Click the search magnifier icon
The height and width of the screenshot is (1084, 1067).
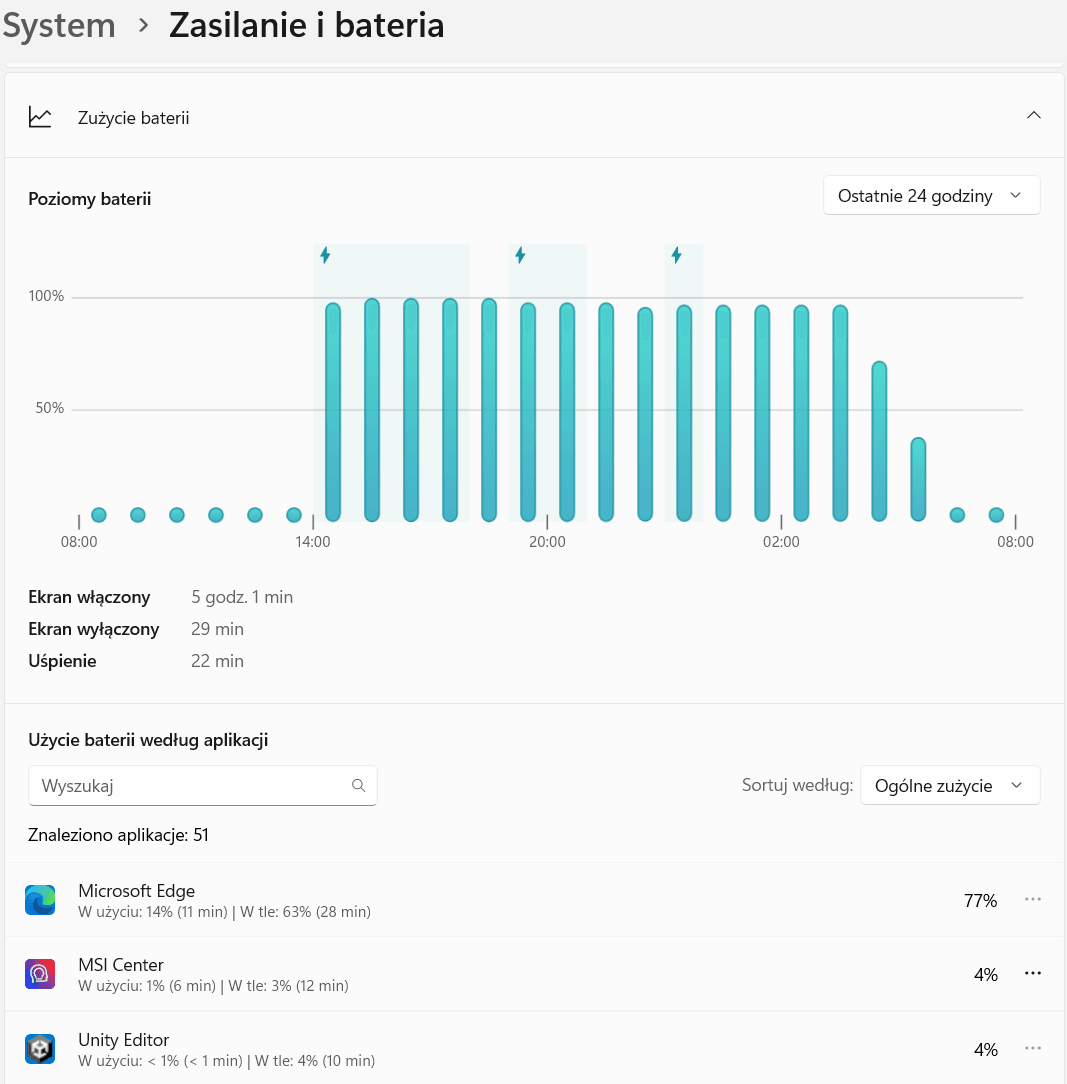click(x=359, y=786)
